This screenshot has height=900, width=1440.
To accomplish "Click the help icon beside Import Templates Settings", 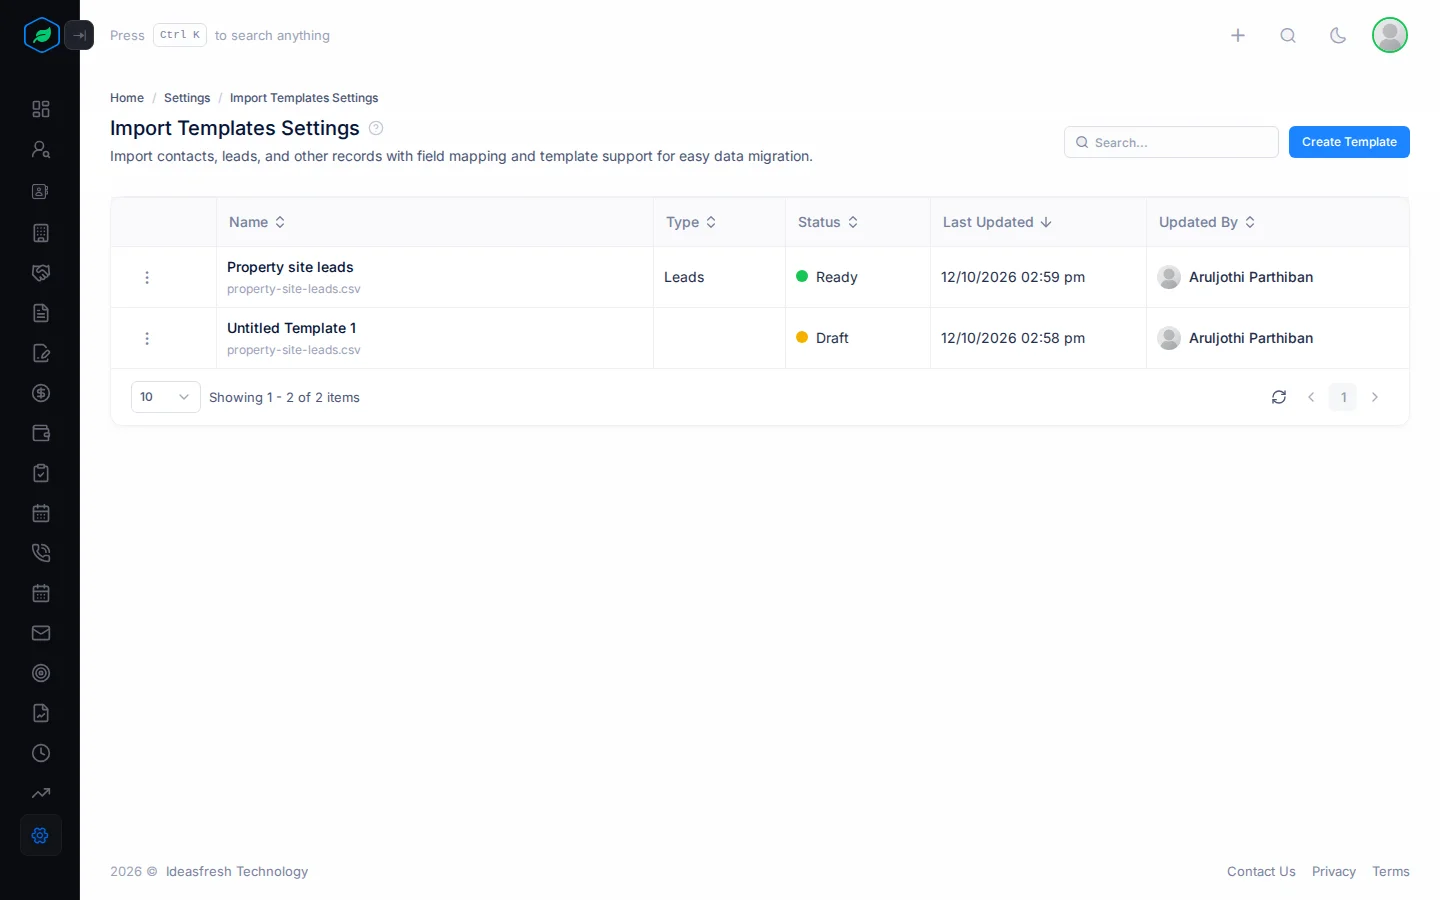I will 376,128.
